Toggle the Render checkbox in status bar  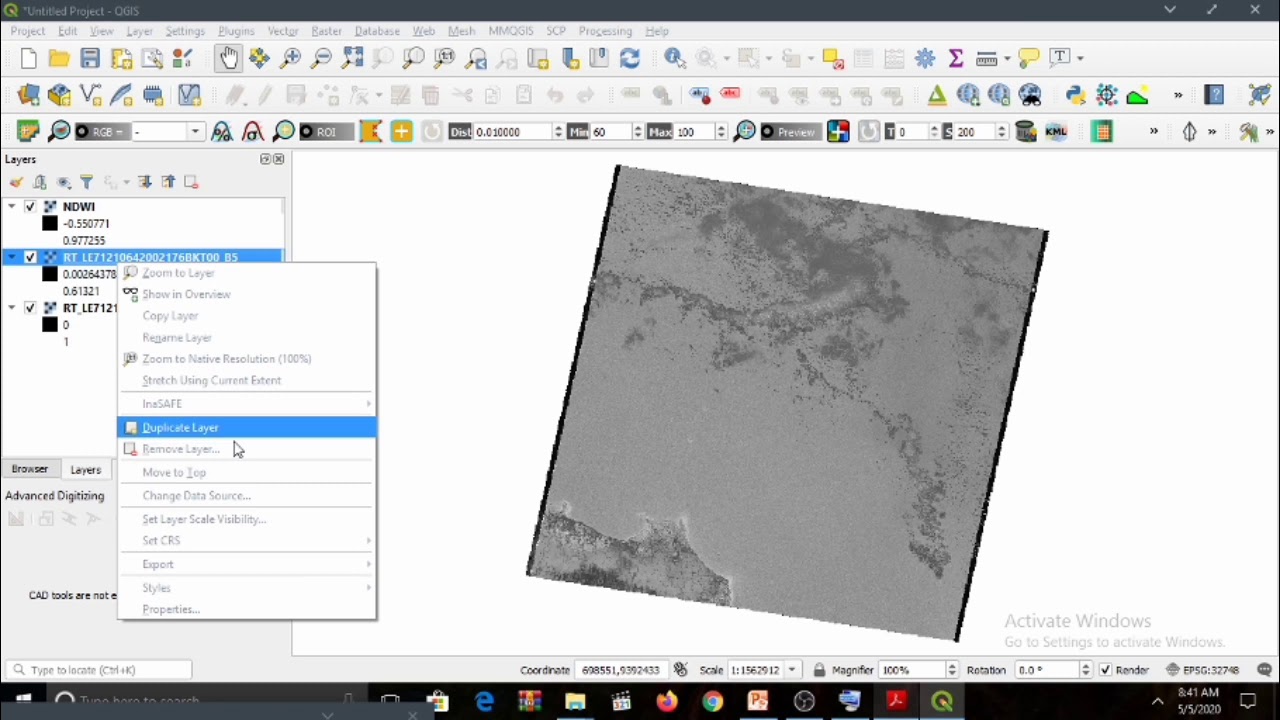[1106, 670]
